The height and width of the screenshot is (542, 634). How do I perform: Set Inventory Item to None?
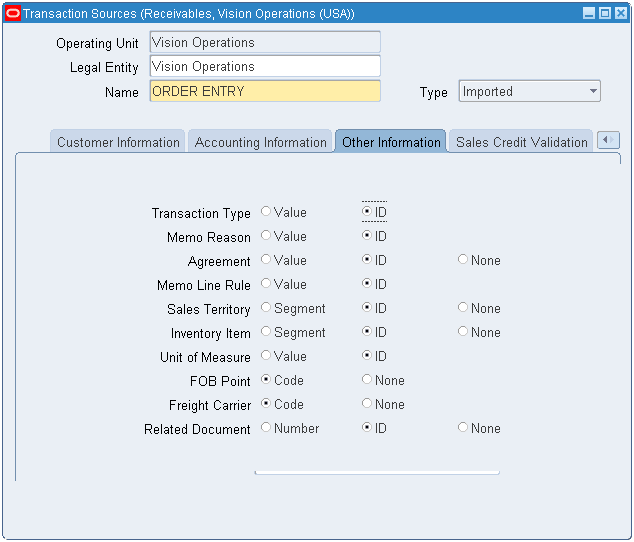click(x=463, y=332)
